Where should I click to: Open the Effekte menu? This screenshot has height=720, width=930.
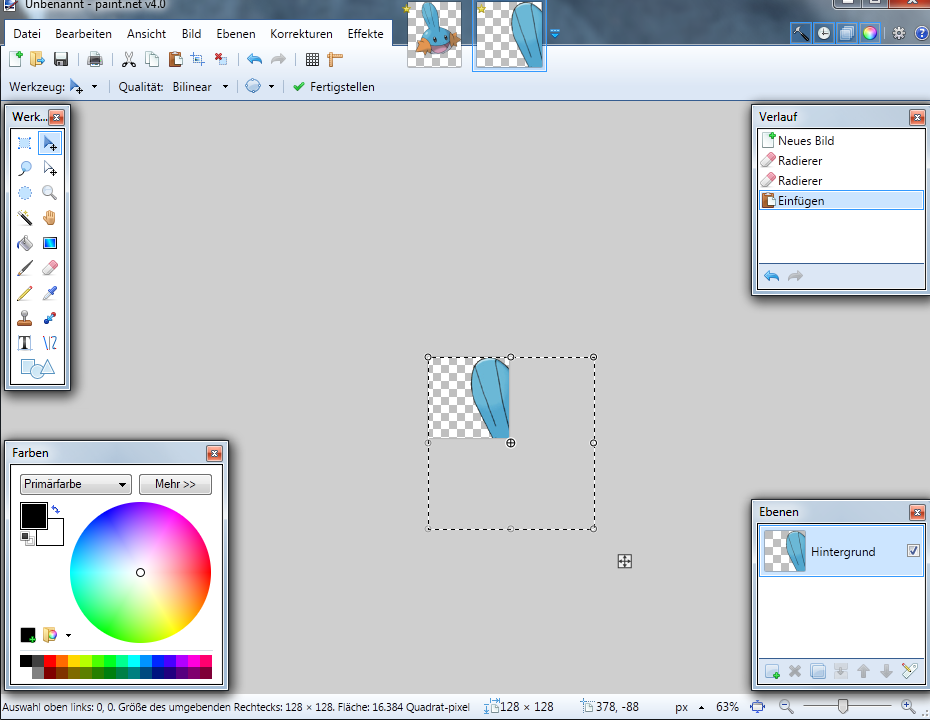click(365, 34)
